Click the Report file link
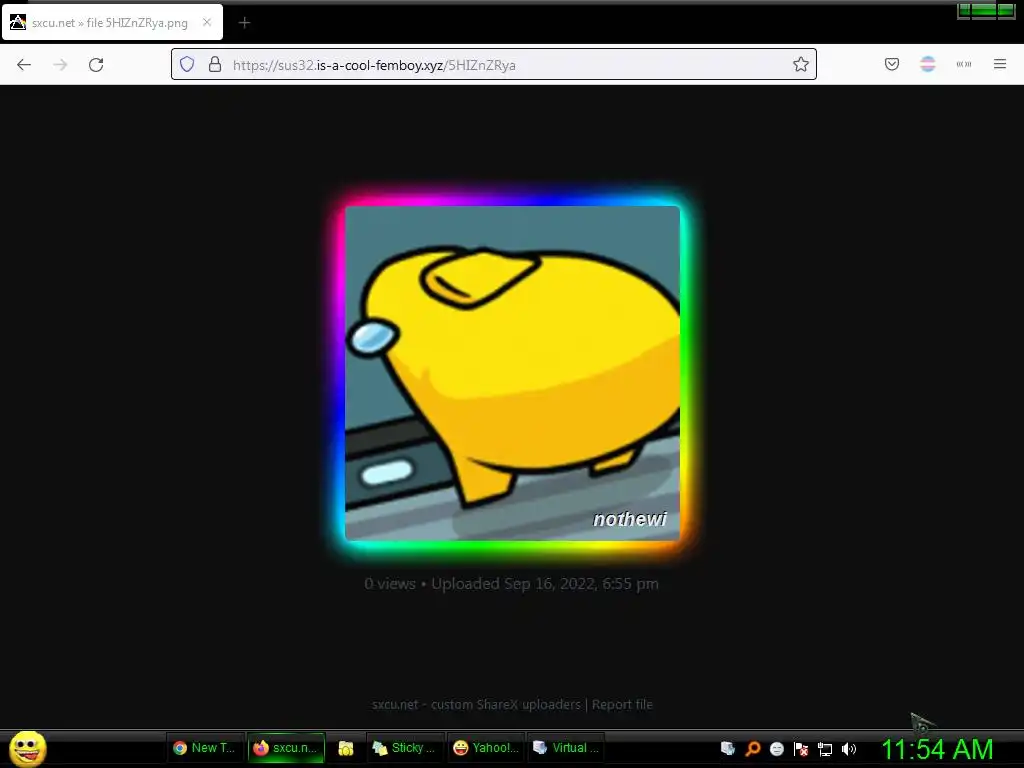1024x768 pixels. [x=622, y=705]
